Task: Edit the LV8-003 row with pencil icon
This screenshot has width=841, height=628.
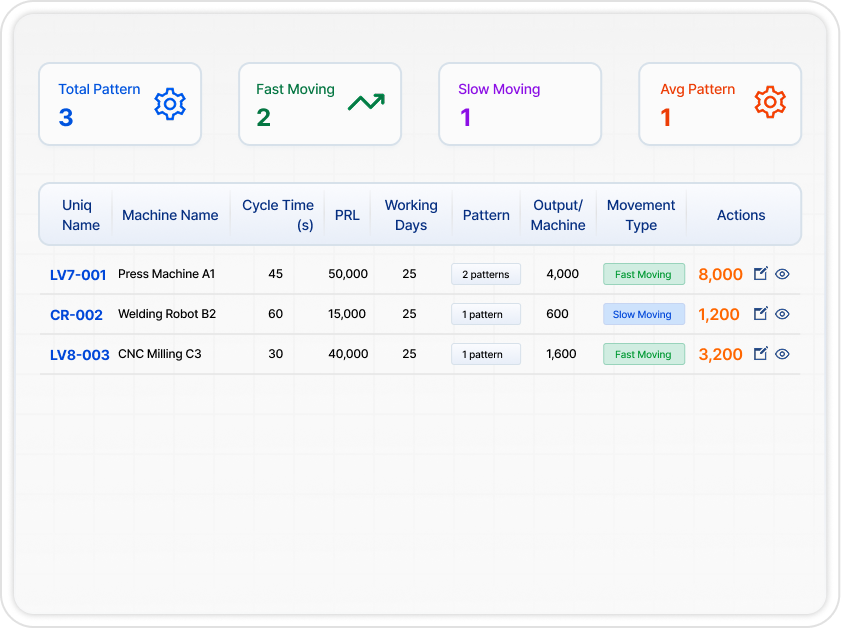Action: [x=760, y=354]
